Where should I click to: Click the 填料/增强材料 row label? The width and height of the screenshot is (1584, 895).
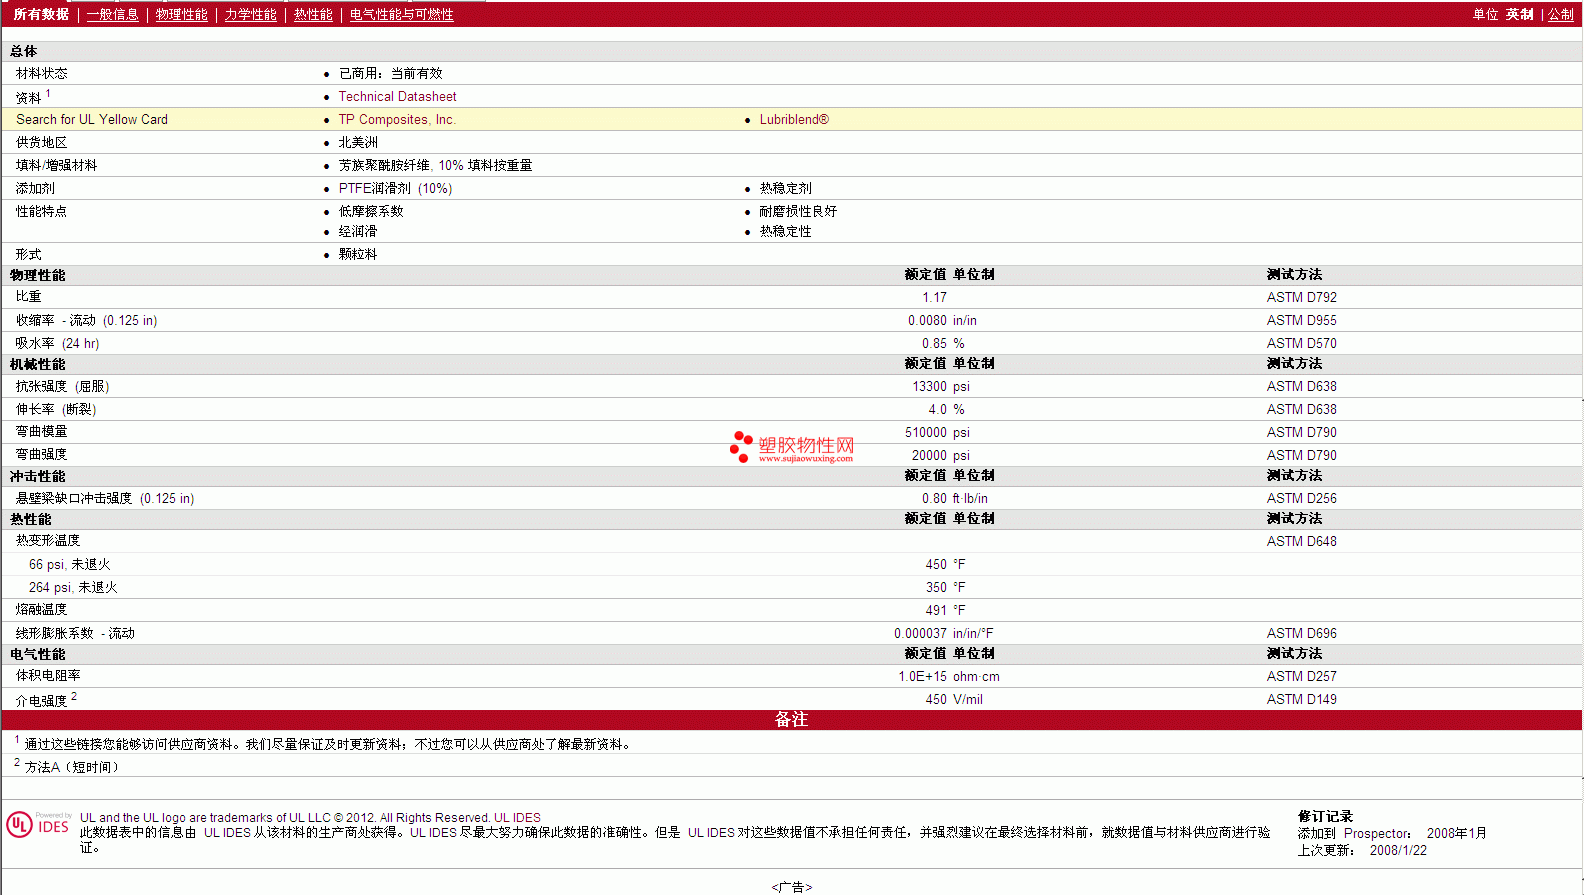point(57,166)
